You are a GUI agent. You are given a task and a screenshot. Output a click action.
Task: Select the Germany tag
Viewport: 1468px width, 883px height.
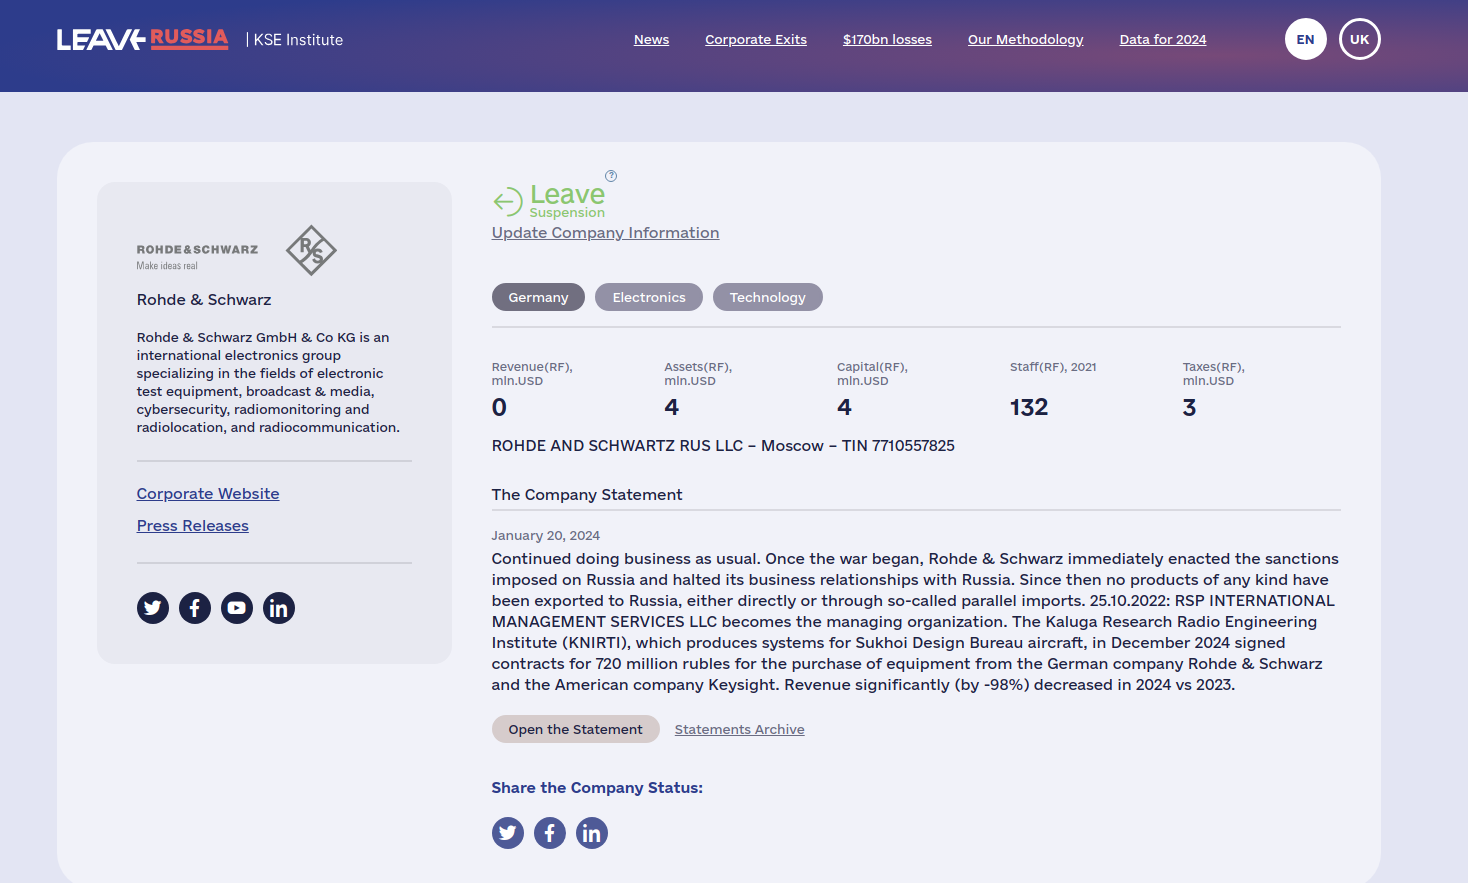538,297
